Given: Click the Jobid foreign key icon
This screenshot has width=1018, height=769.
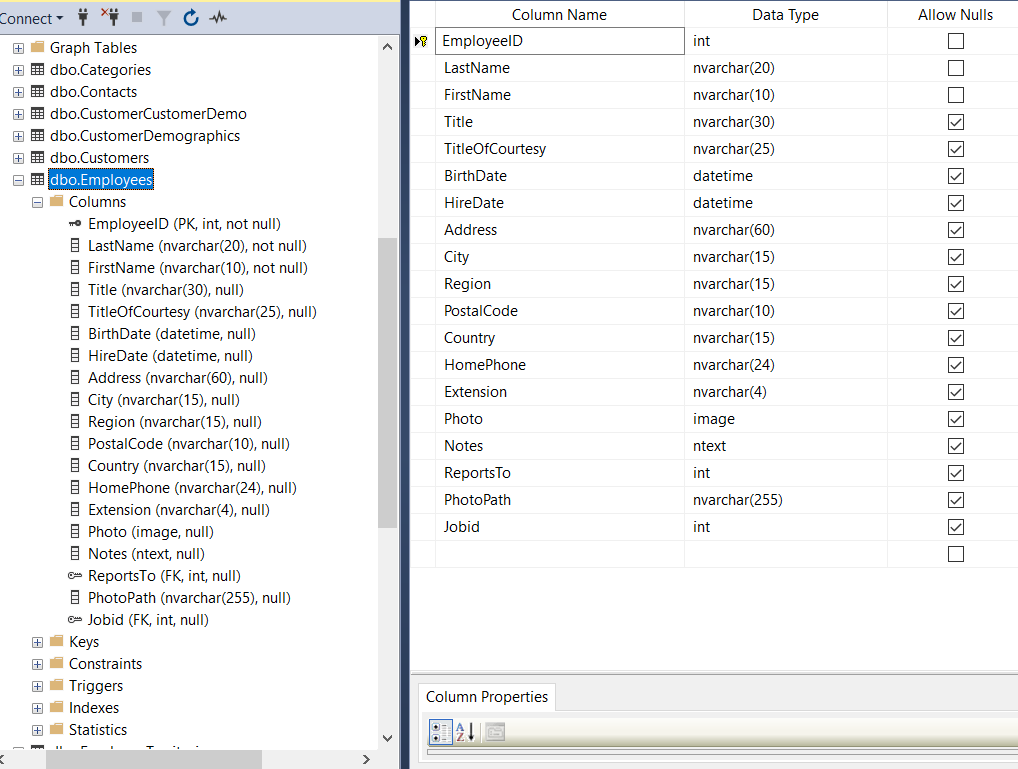Looking at the screenshot, I should 75,620.
